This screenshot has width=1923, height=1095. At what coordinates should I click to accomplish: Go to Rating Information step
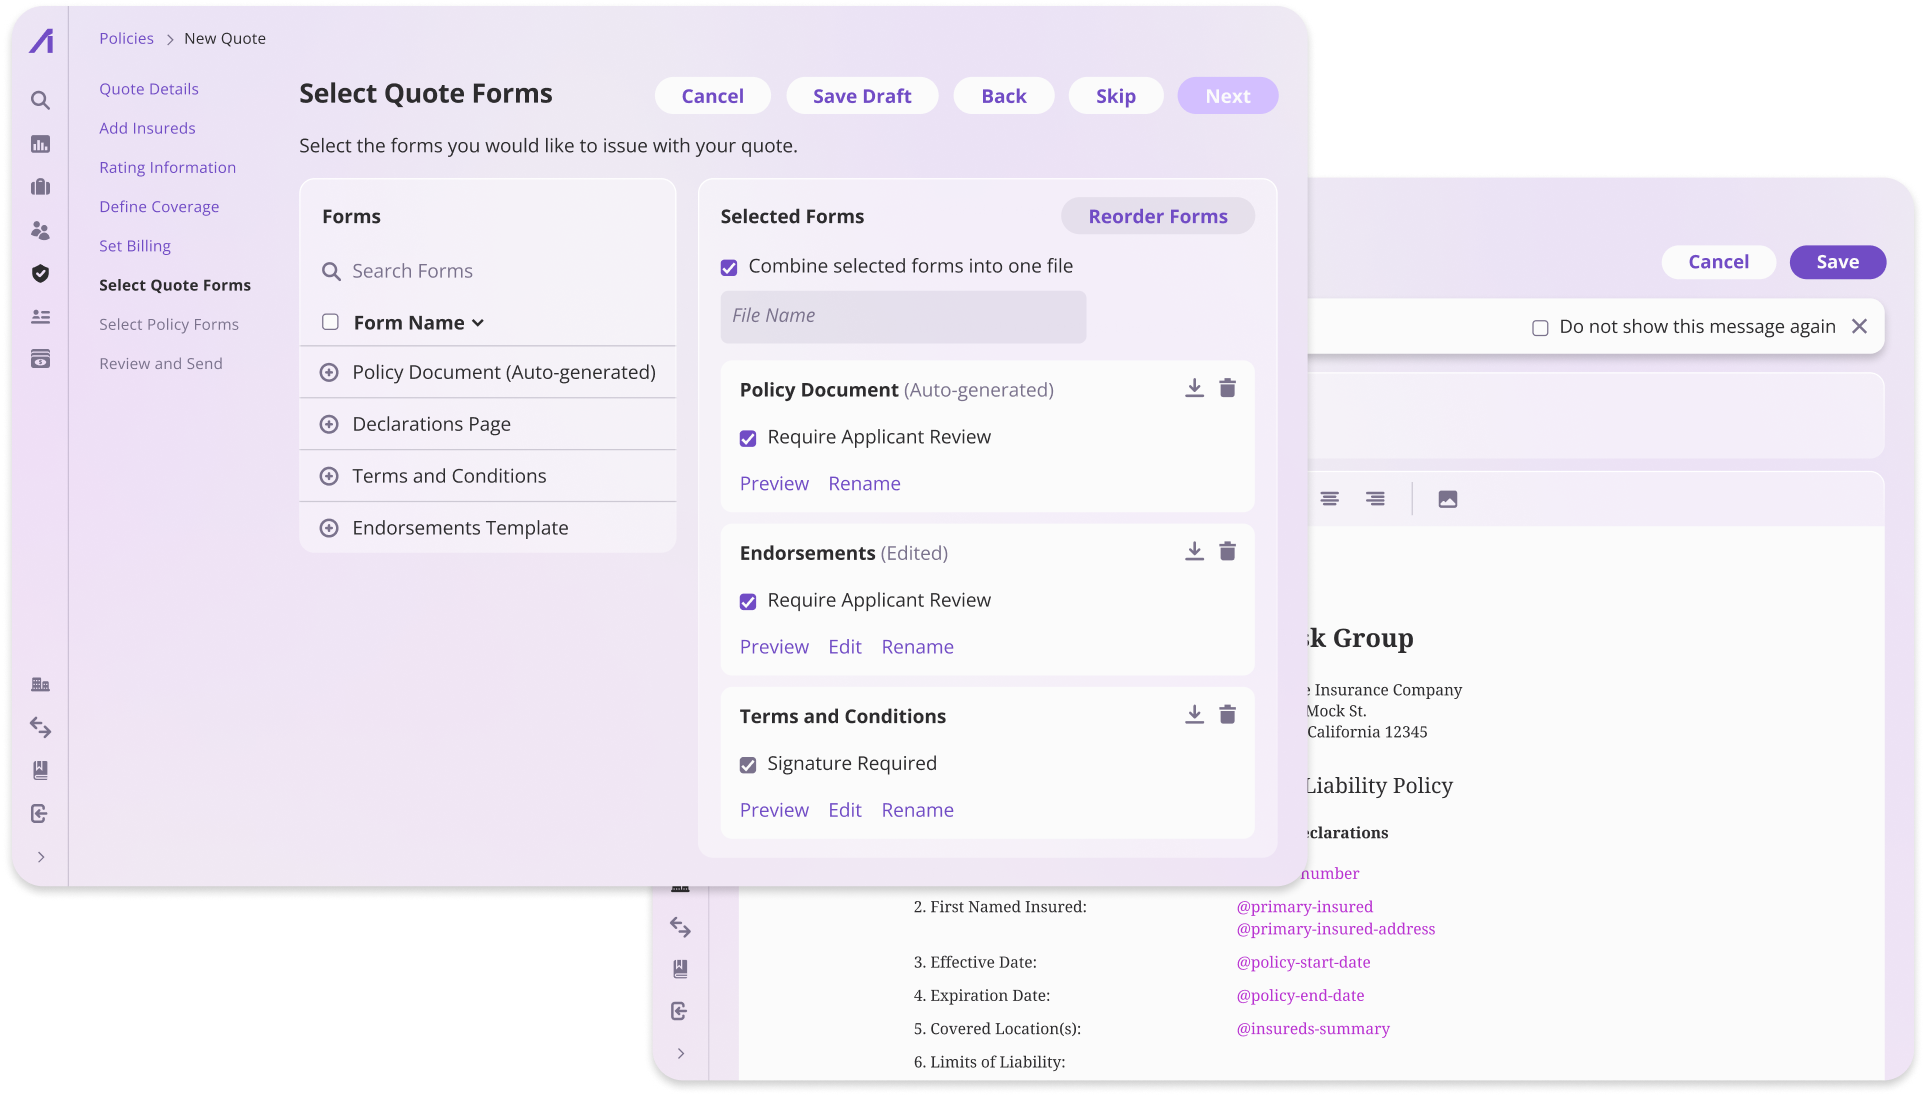(x=167, y=167)
